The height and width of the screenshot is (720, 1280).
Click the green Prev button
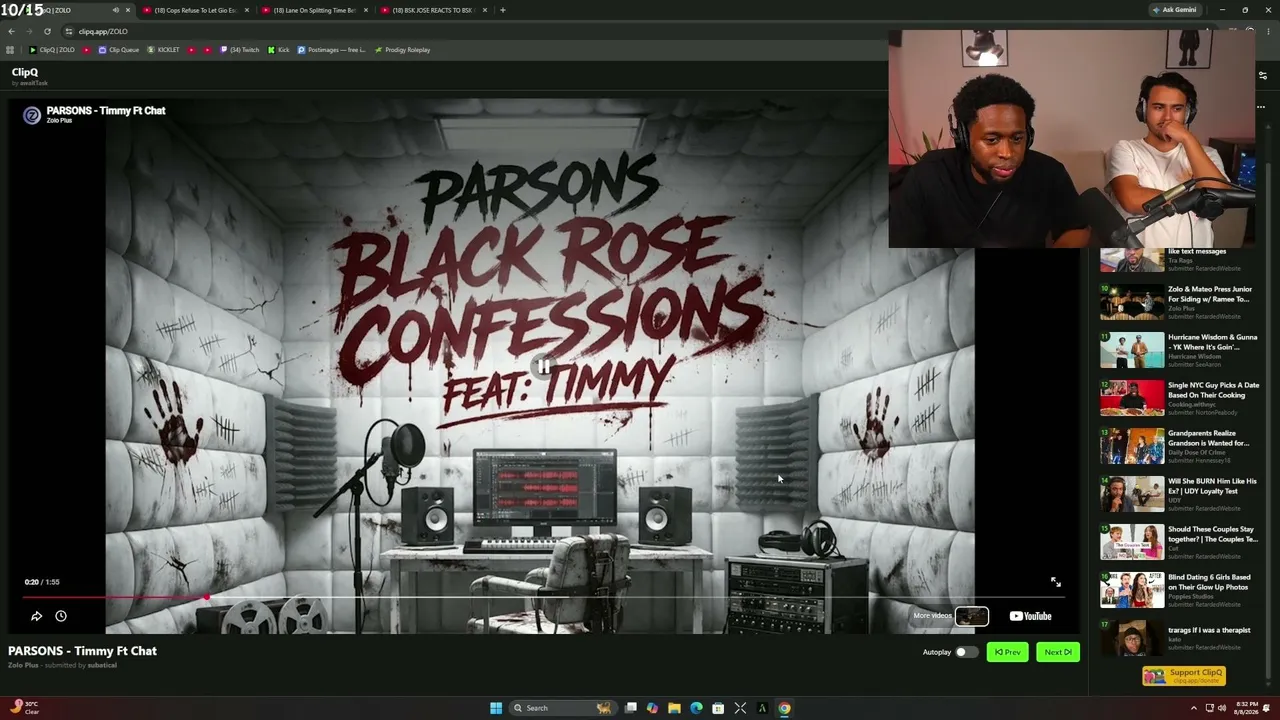[x=1007, y=652]
